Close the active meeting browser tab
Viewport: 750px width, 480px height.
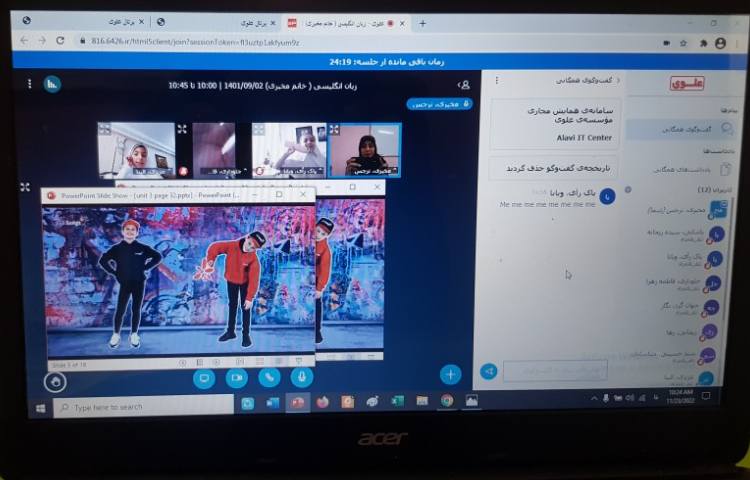pyautogui.click(x=403, y=23)
